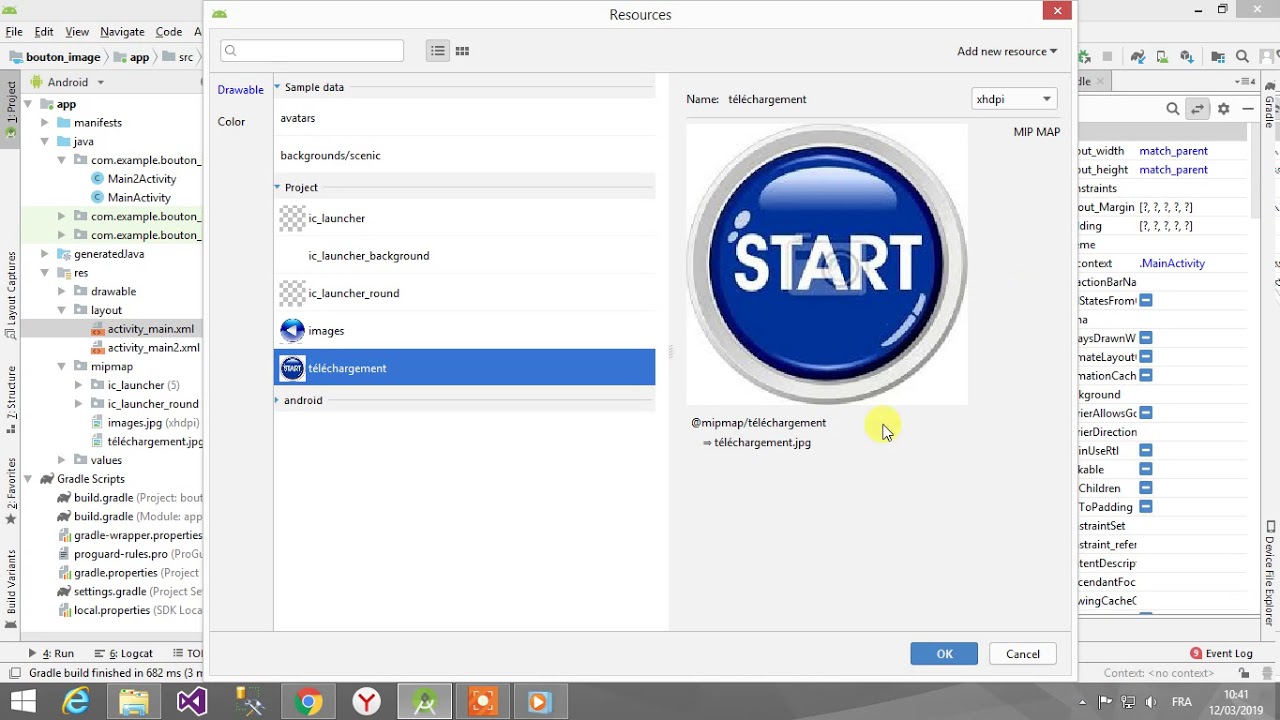The height and width of the screenshot is (720, 1280).
Task: Click the Android Studio taskbar icon
Action: pyautogui.click(x=424, y=702)
